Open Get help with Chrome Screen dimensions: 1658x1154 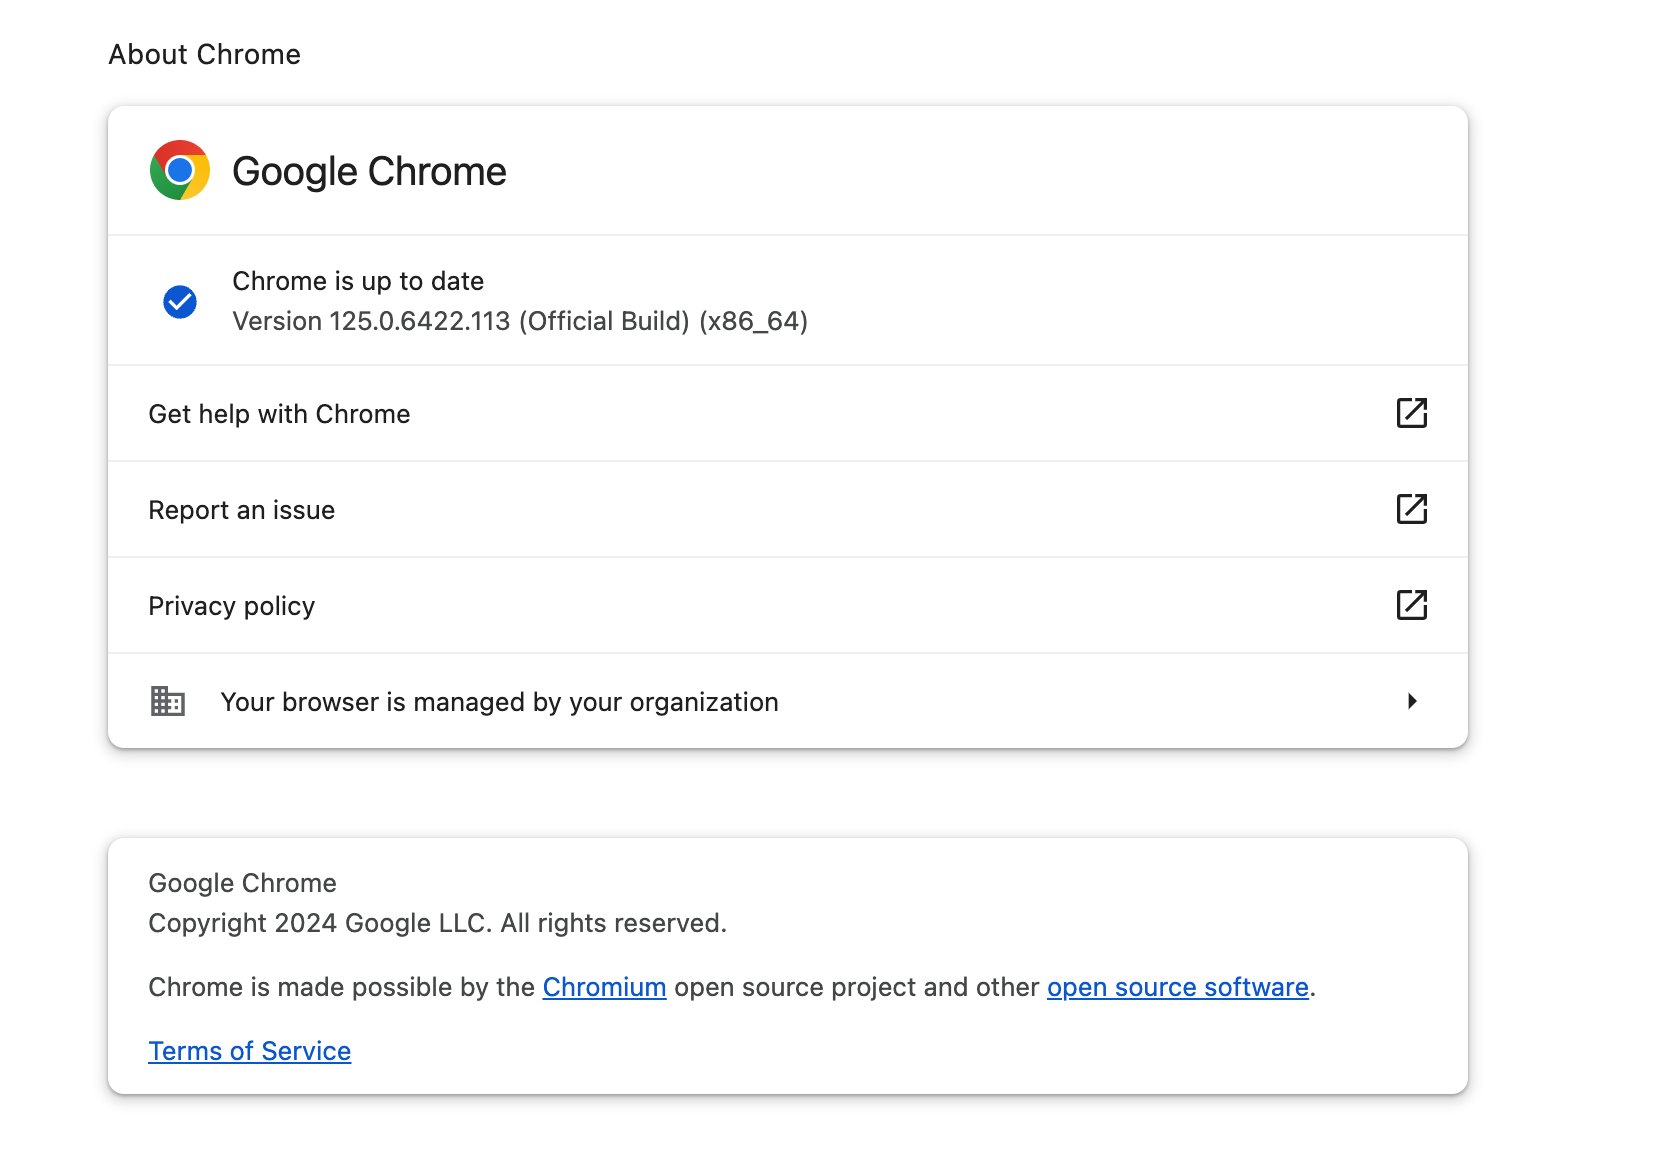pyautogui.click(x=788, y=413)
